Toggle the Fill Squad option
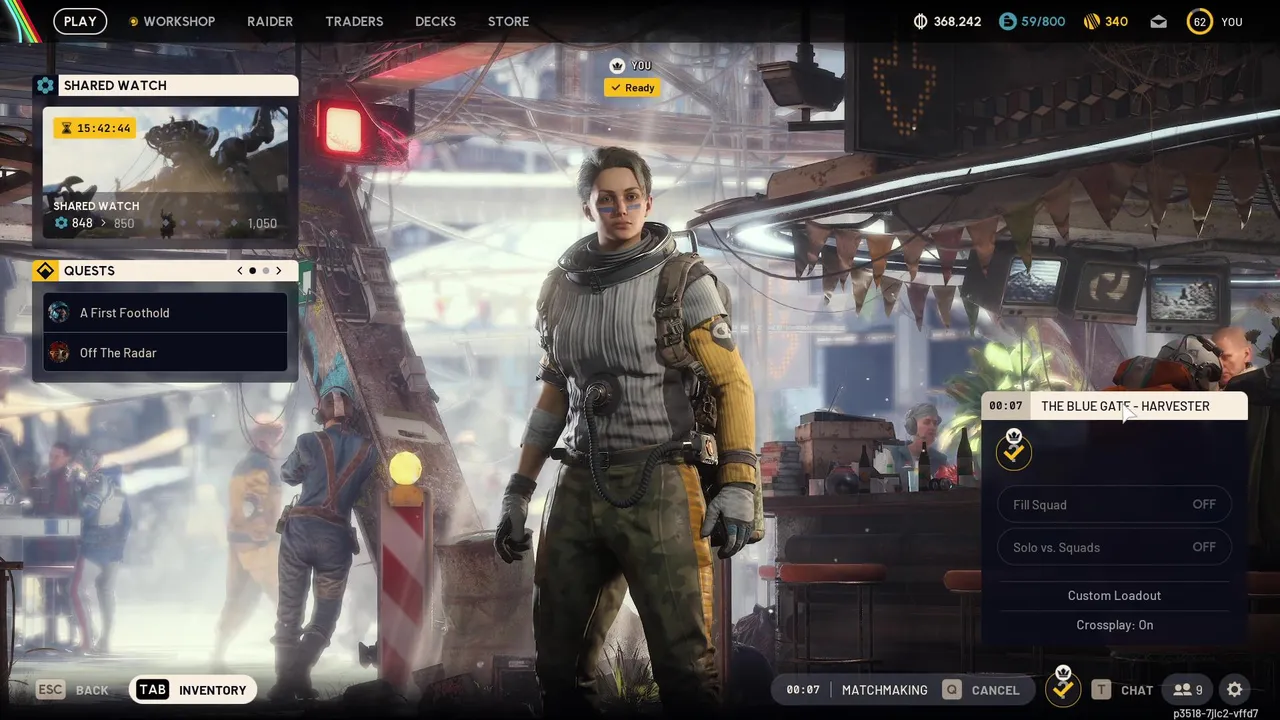 click(1114, 505)
